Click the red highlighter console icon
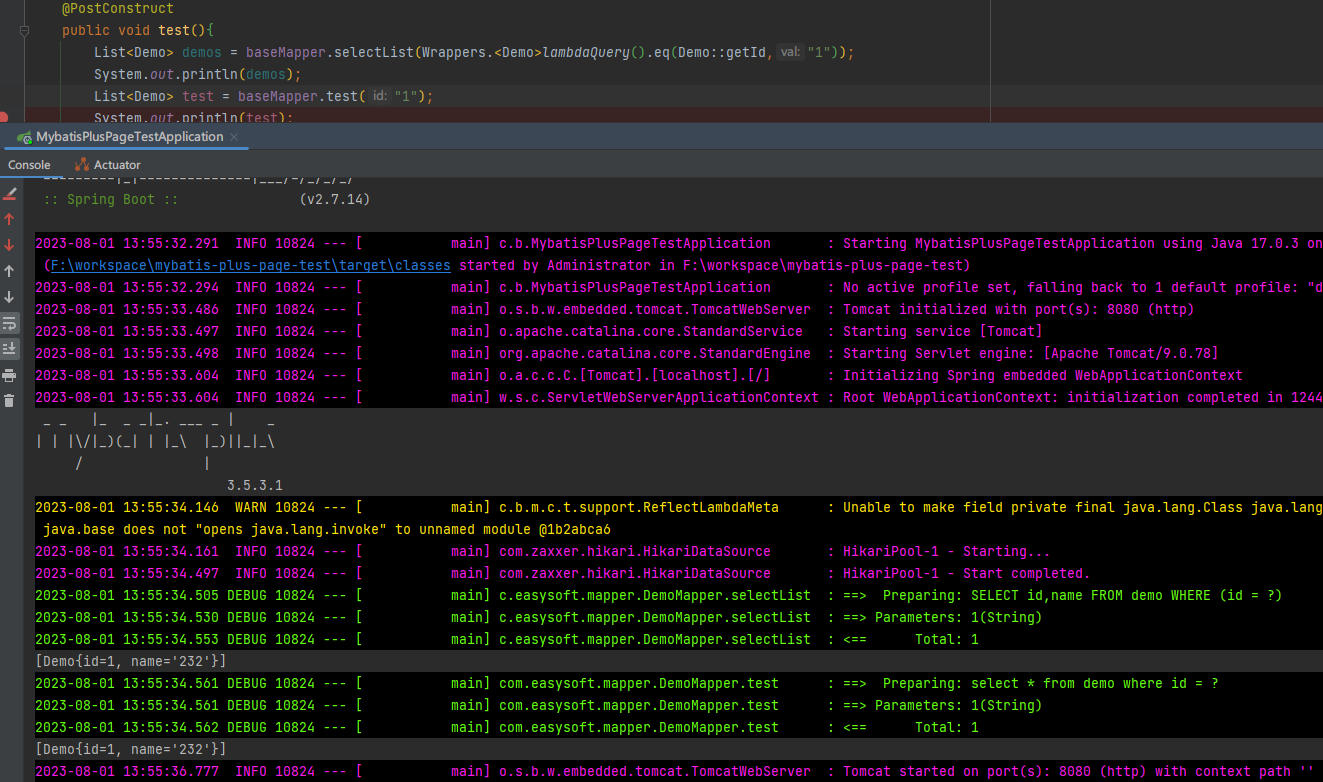The height and width of the screenshot is (782, 1323). click(x=10, y=193)
